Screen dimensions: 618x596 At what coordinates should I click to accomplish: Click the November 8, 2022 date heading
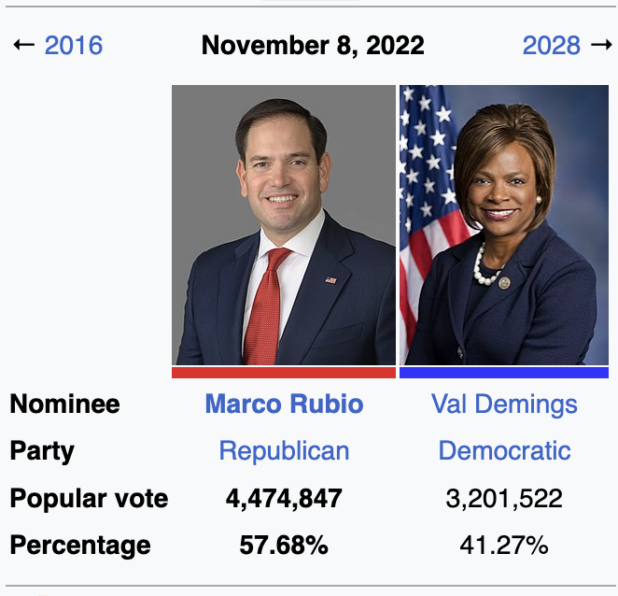point(312,45)
